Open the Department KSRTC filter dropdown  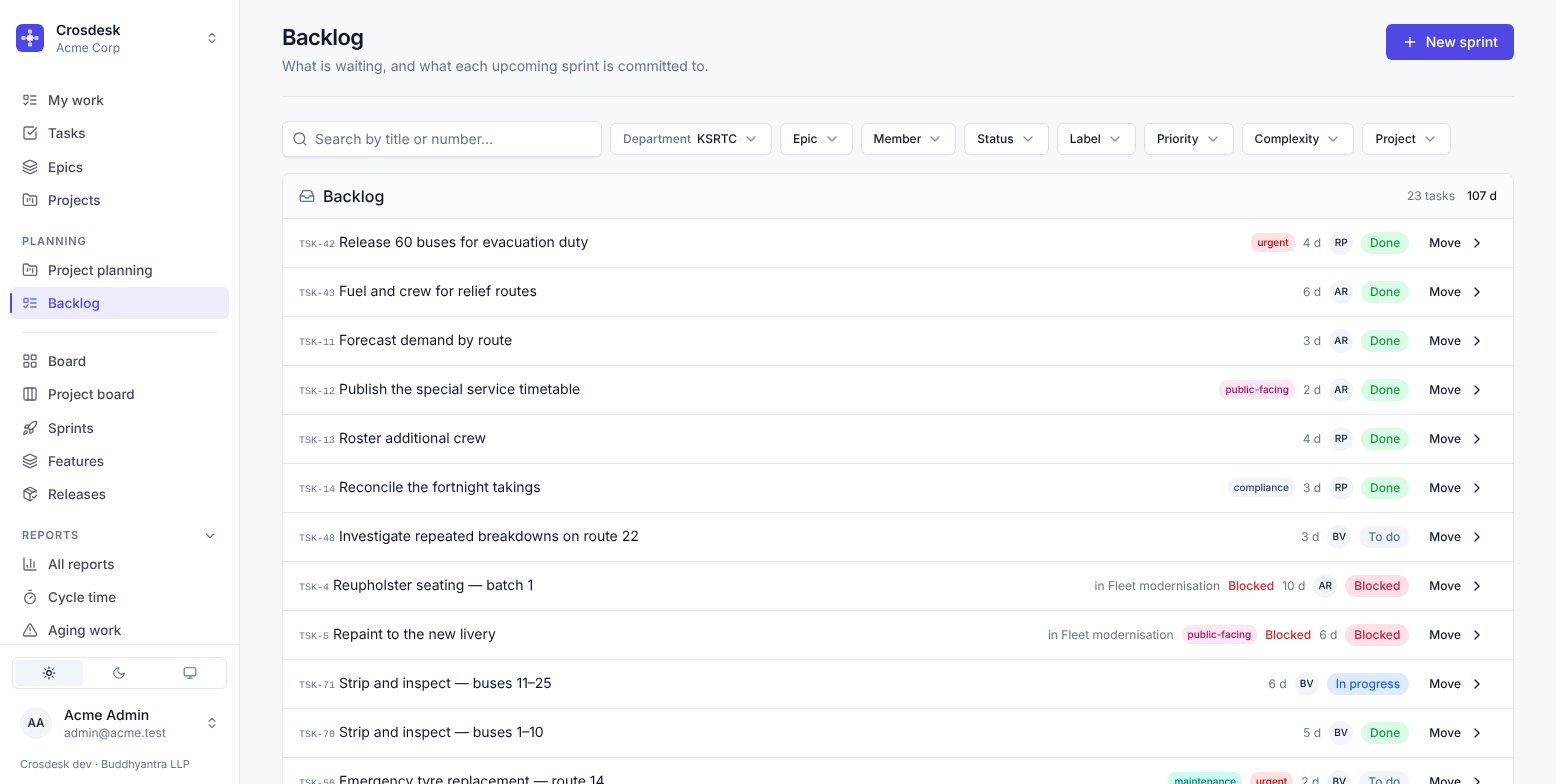point(691,139)
